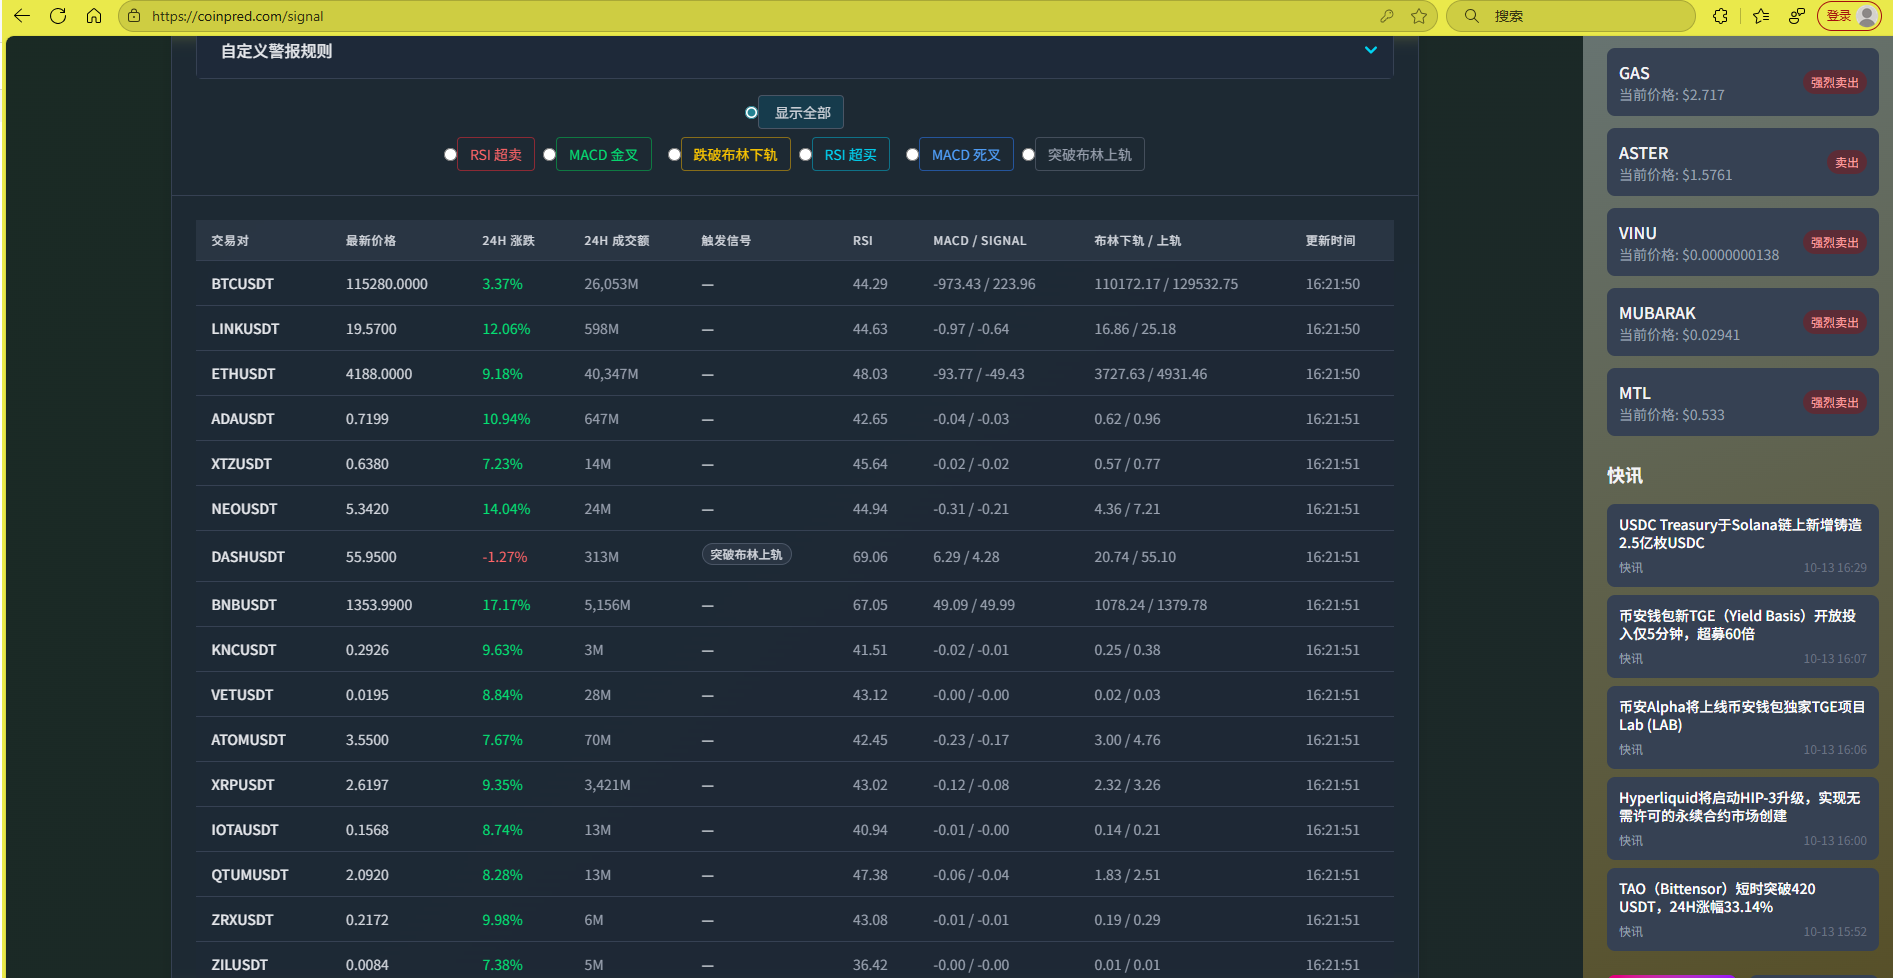Open saved passwords via the key icon
Screen dimensions: 1893x978
pos(1387,16)
